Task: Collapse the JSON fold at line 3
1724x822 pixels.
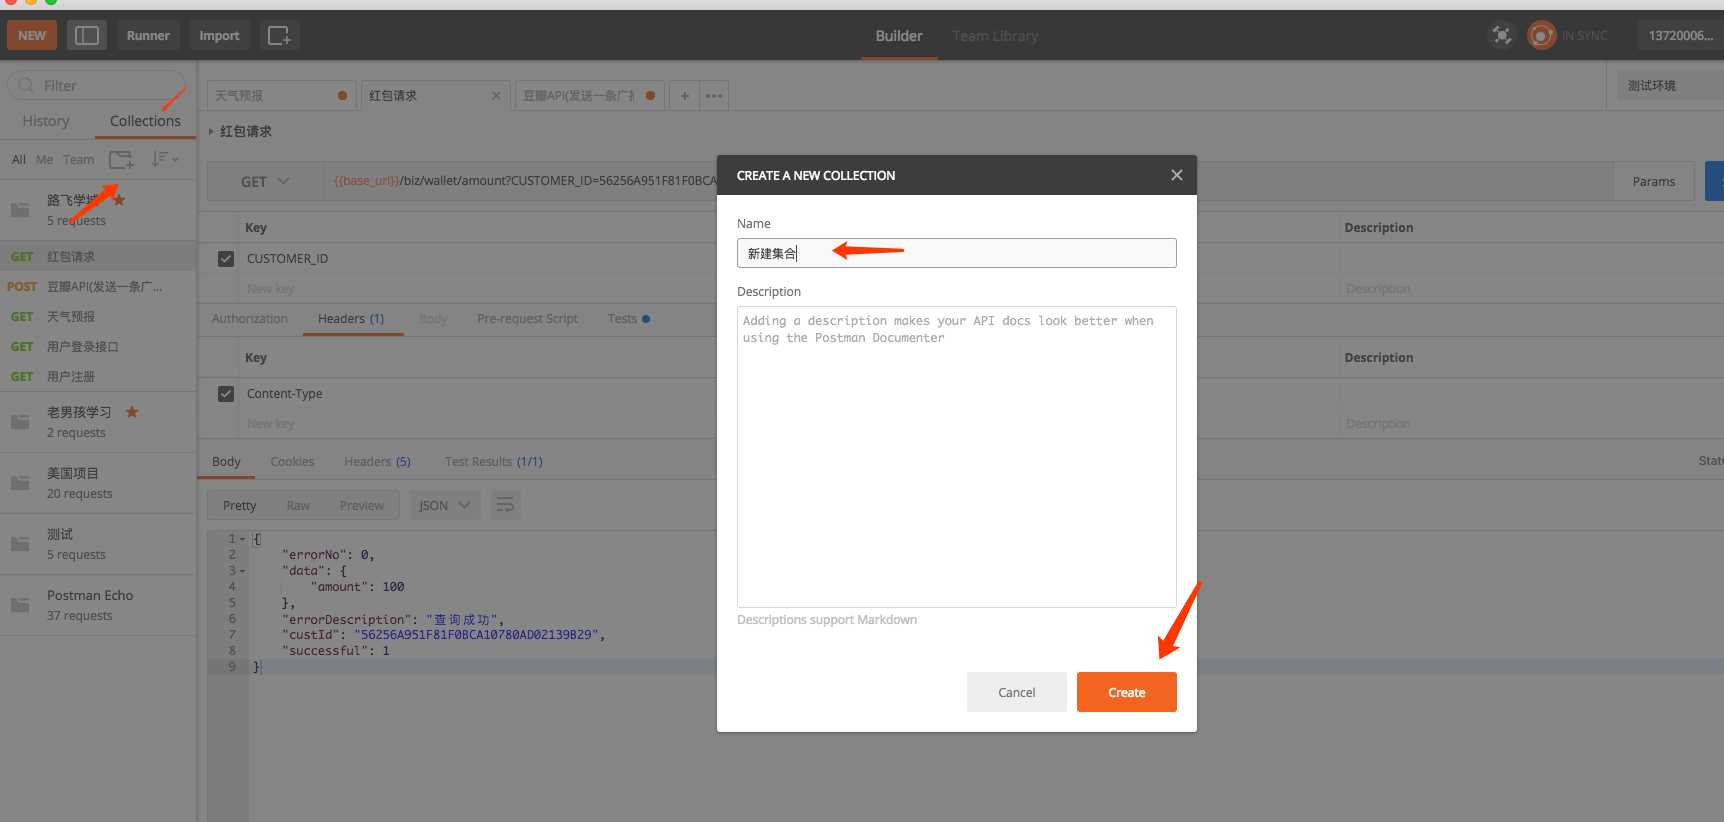Action: tap(242, 571)
